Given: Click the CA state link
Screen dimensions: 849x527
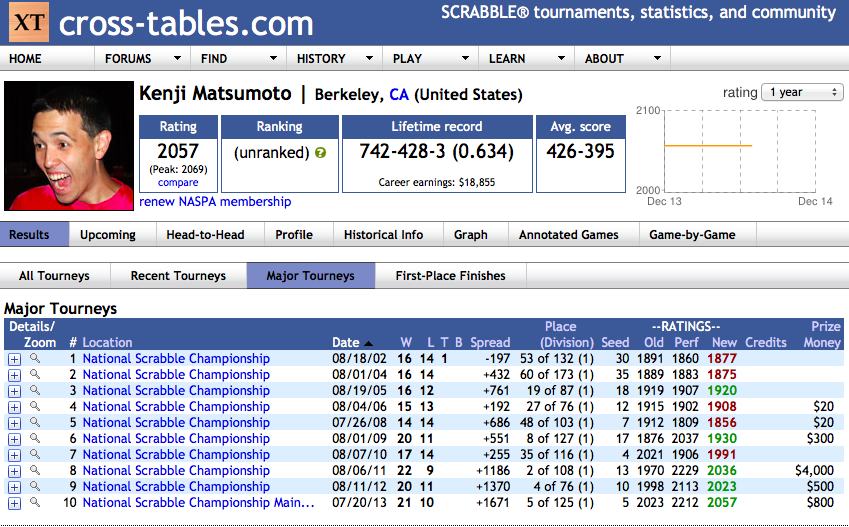Looking at the screenshot, I should 399,95.
